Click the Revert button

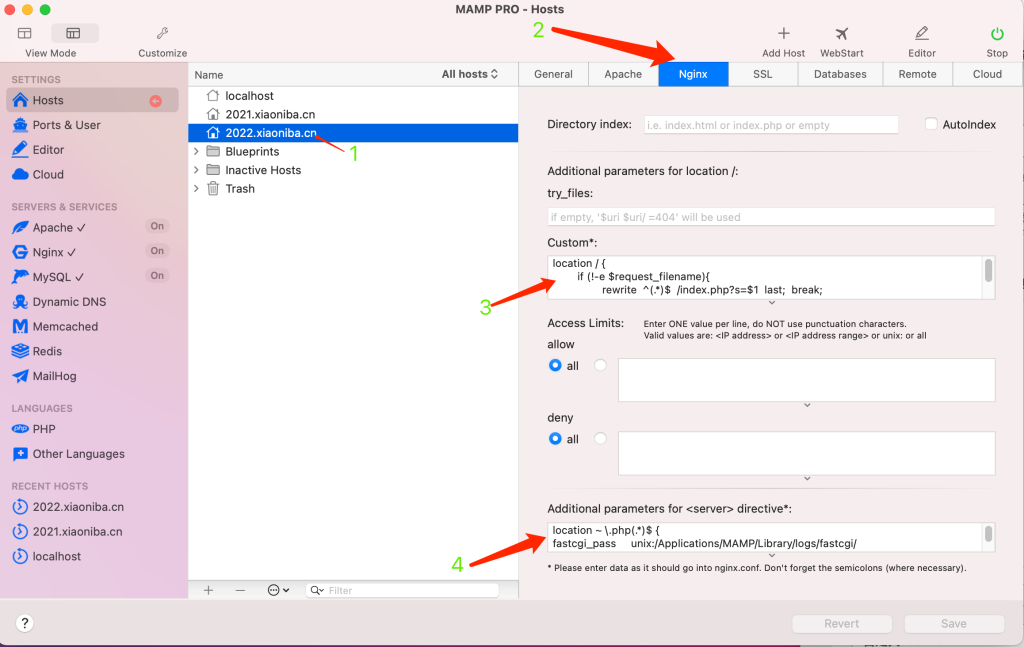pyautogui.click(x=842, y=623)
